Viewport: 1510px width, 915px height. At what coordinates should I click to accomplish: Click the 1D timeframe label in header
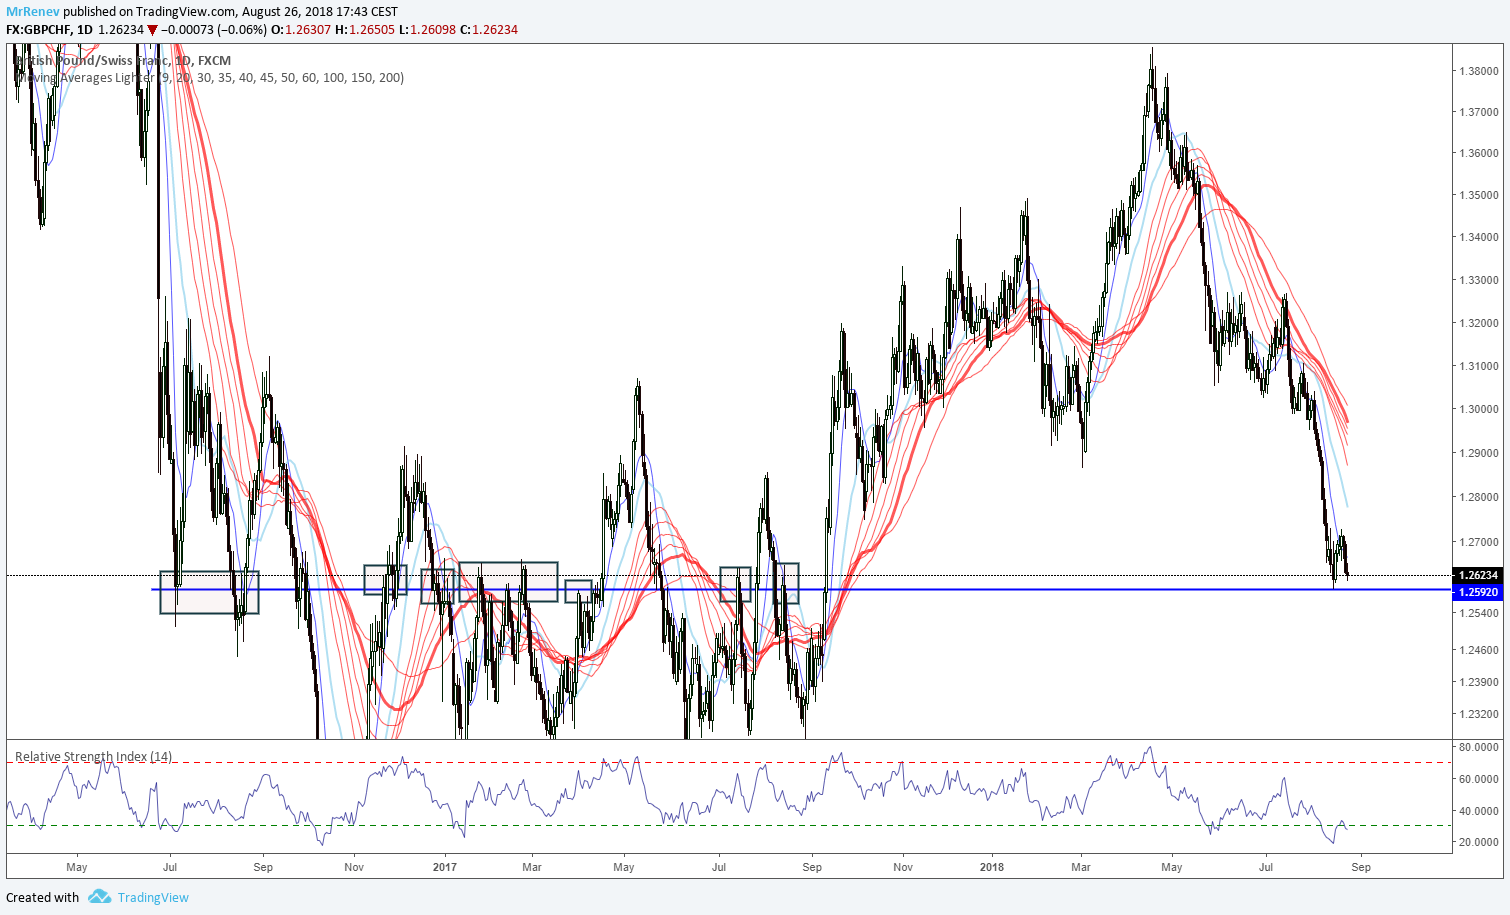point(85,29)
